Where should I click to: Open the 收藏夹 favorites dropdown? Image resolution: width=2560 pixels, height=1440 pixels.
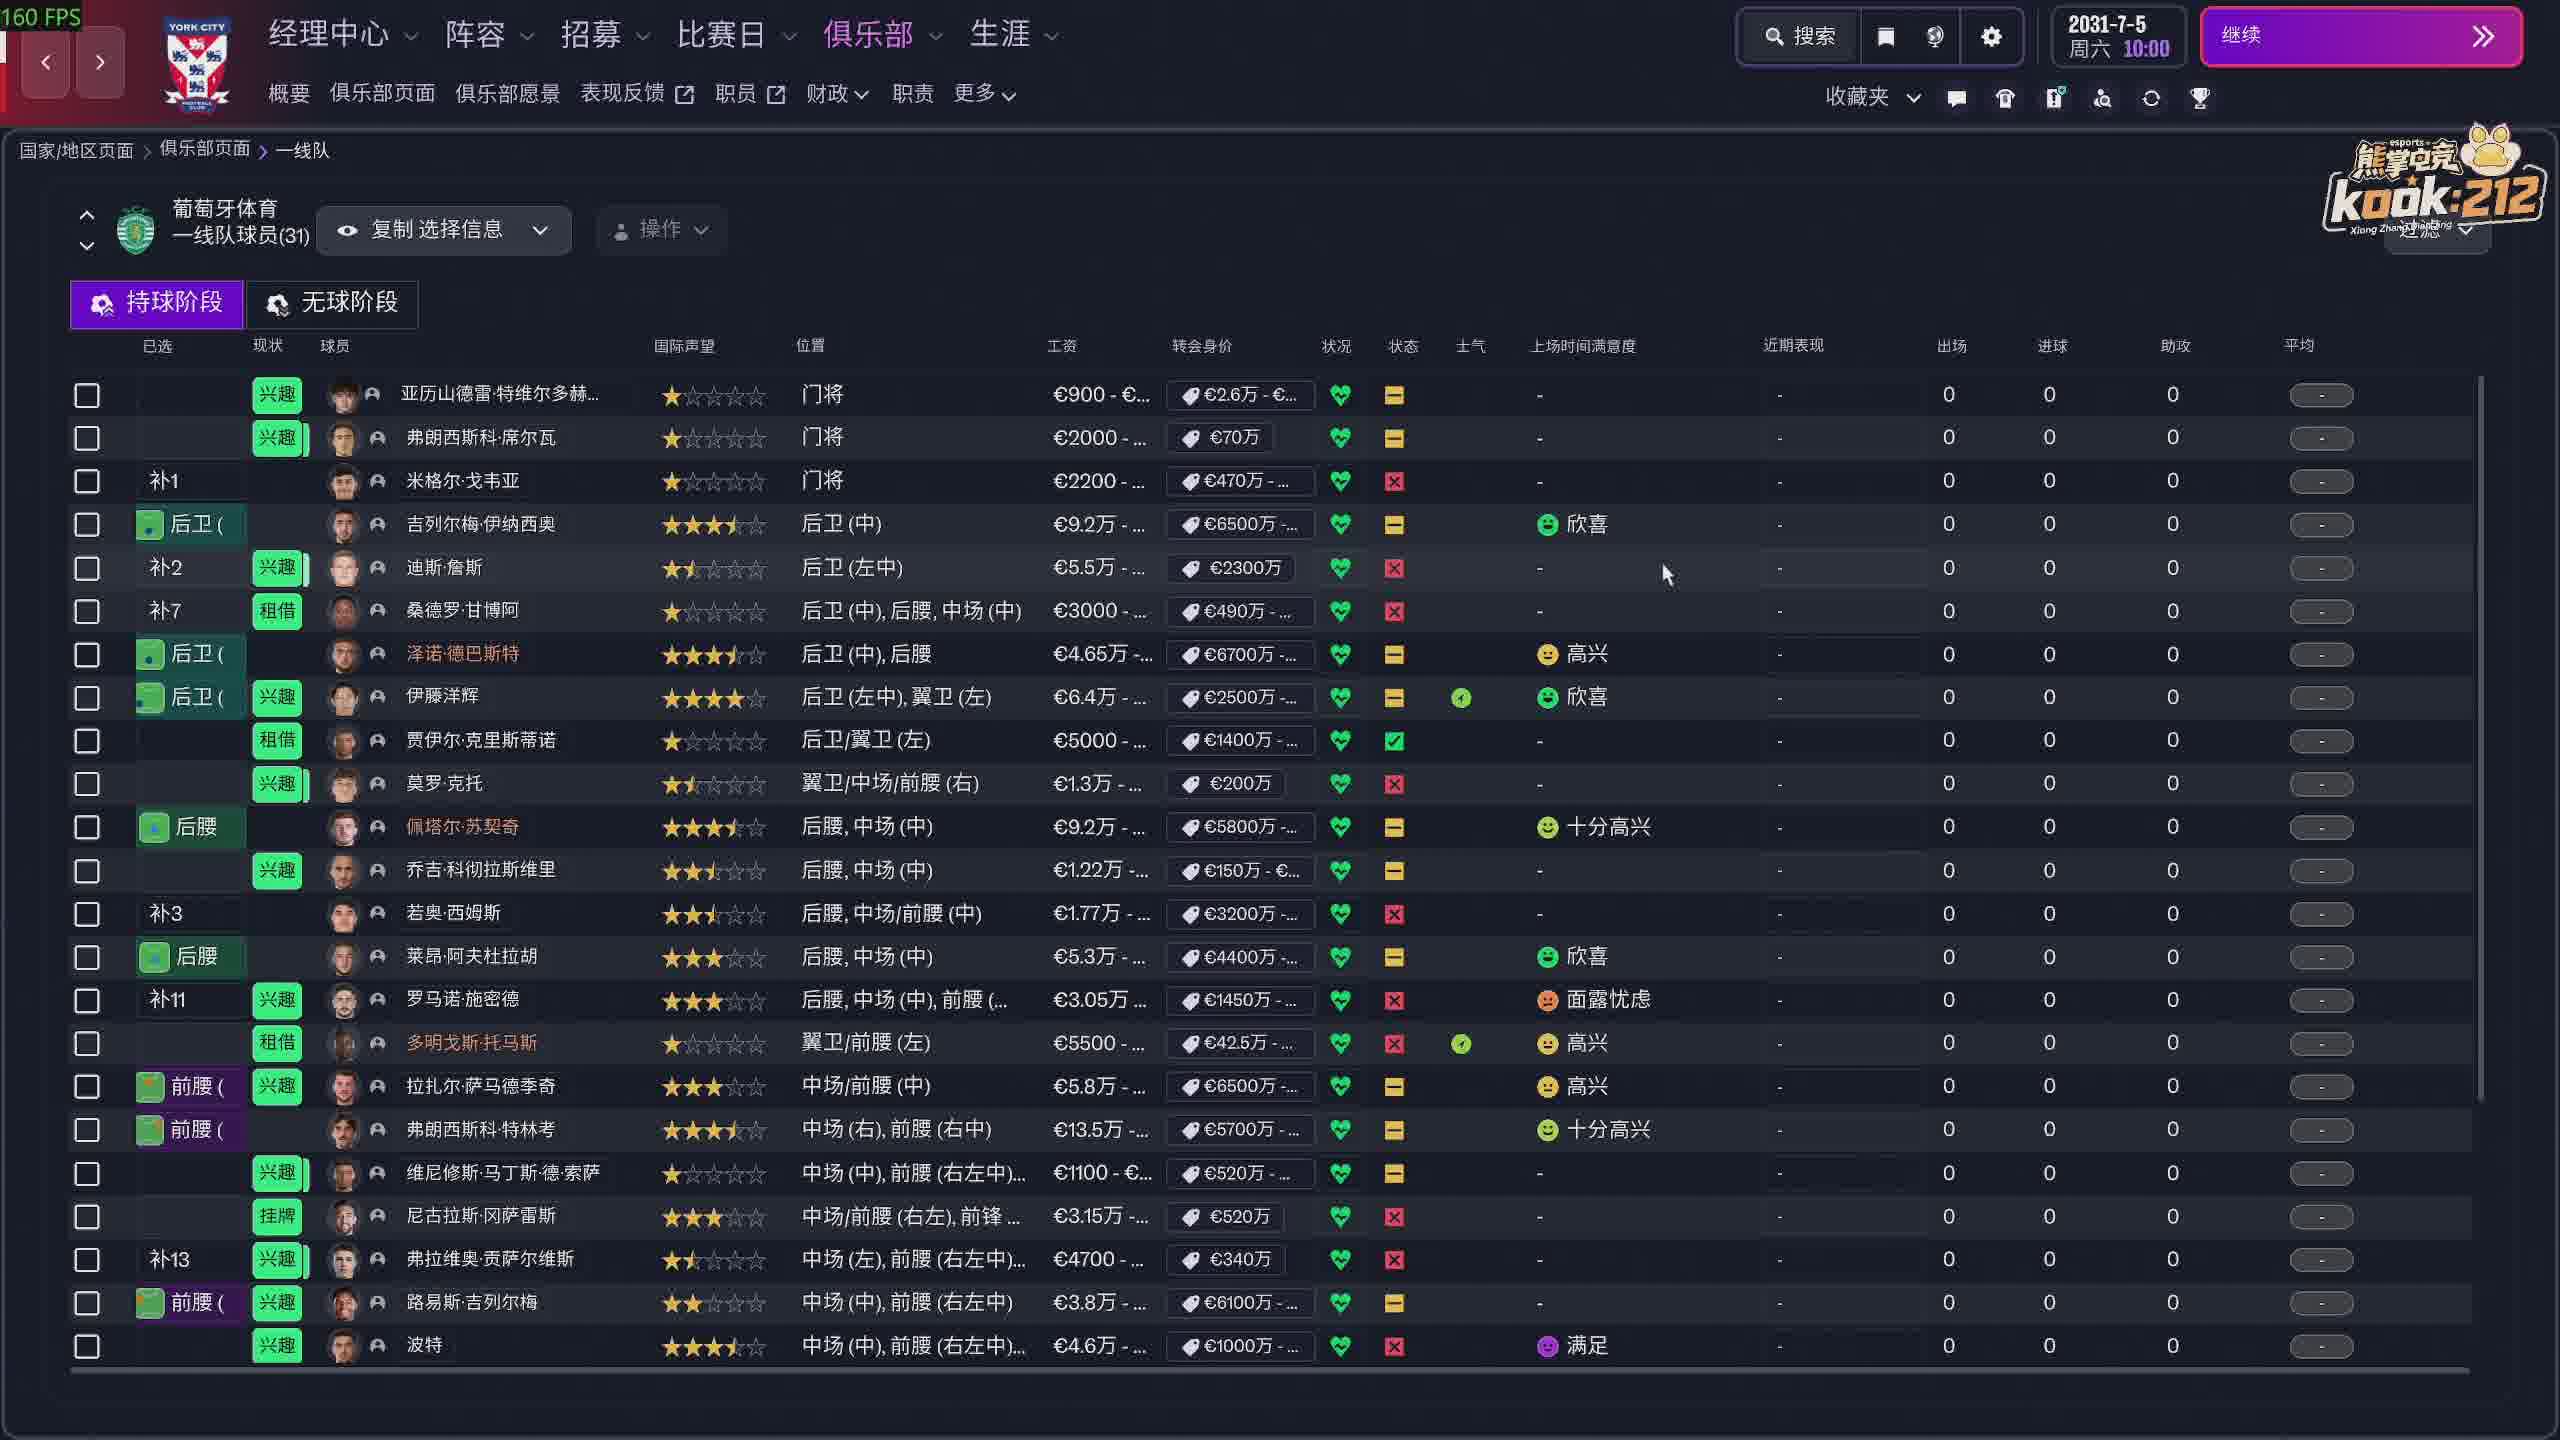pos(1871,98)
